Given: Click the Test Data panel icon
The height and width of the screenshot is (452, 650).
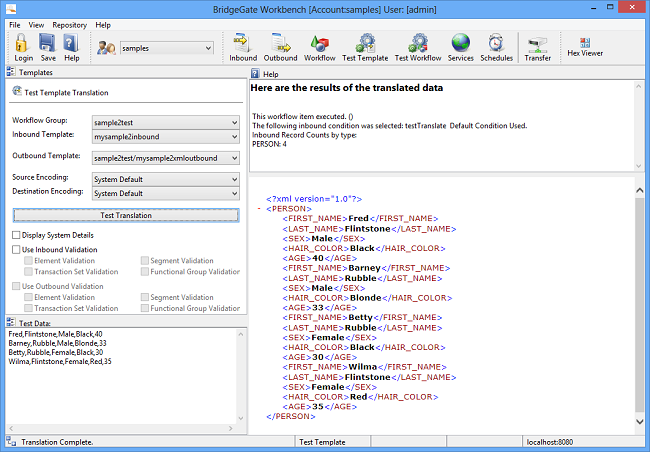Looking at the screenshot, I should pyautogui.click(x=11, y=323).
